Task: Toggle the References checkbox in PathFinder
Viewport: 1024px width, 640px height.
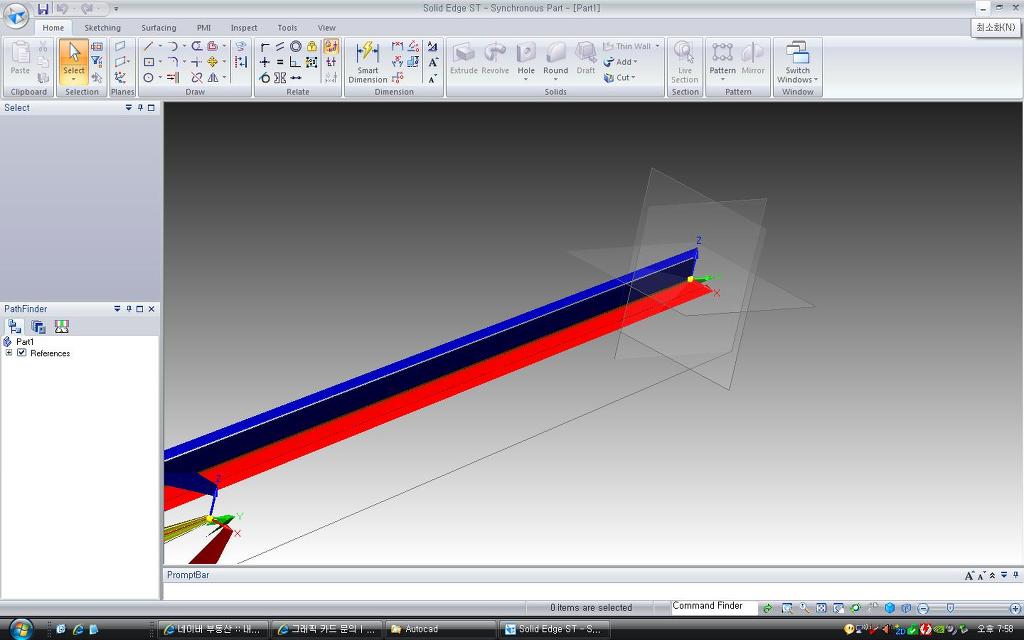Action: pos(22,353)
